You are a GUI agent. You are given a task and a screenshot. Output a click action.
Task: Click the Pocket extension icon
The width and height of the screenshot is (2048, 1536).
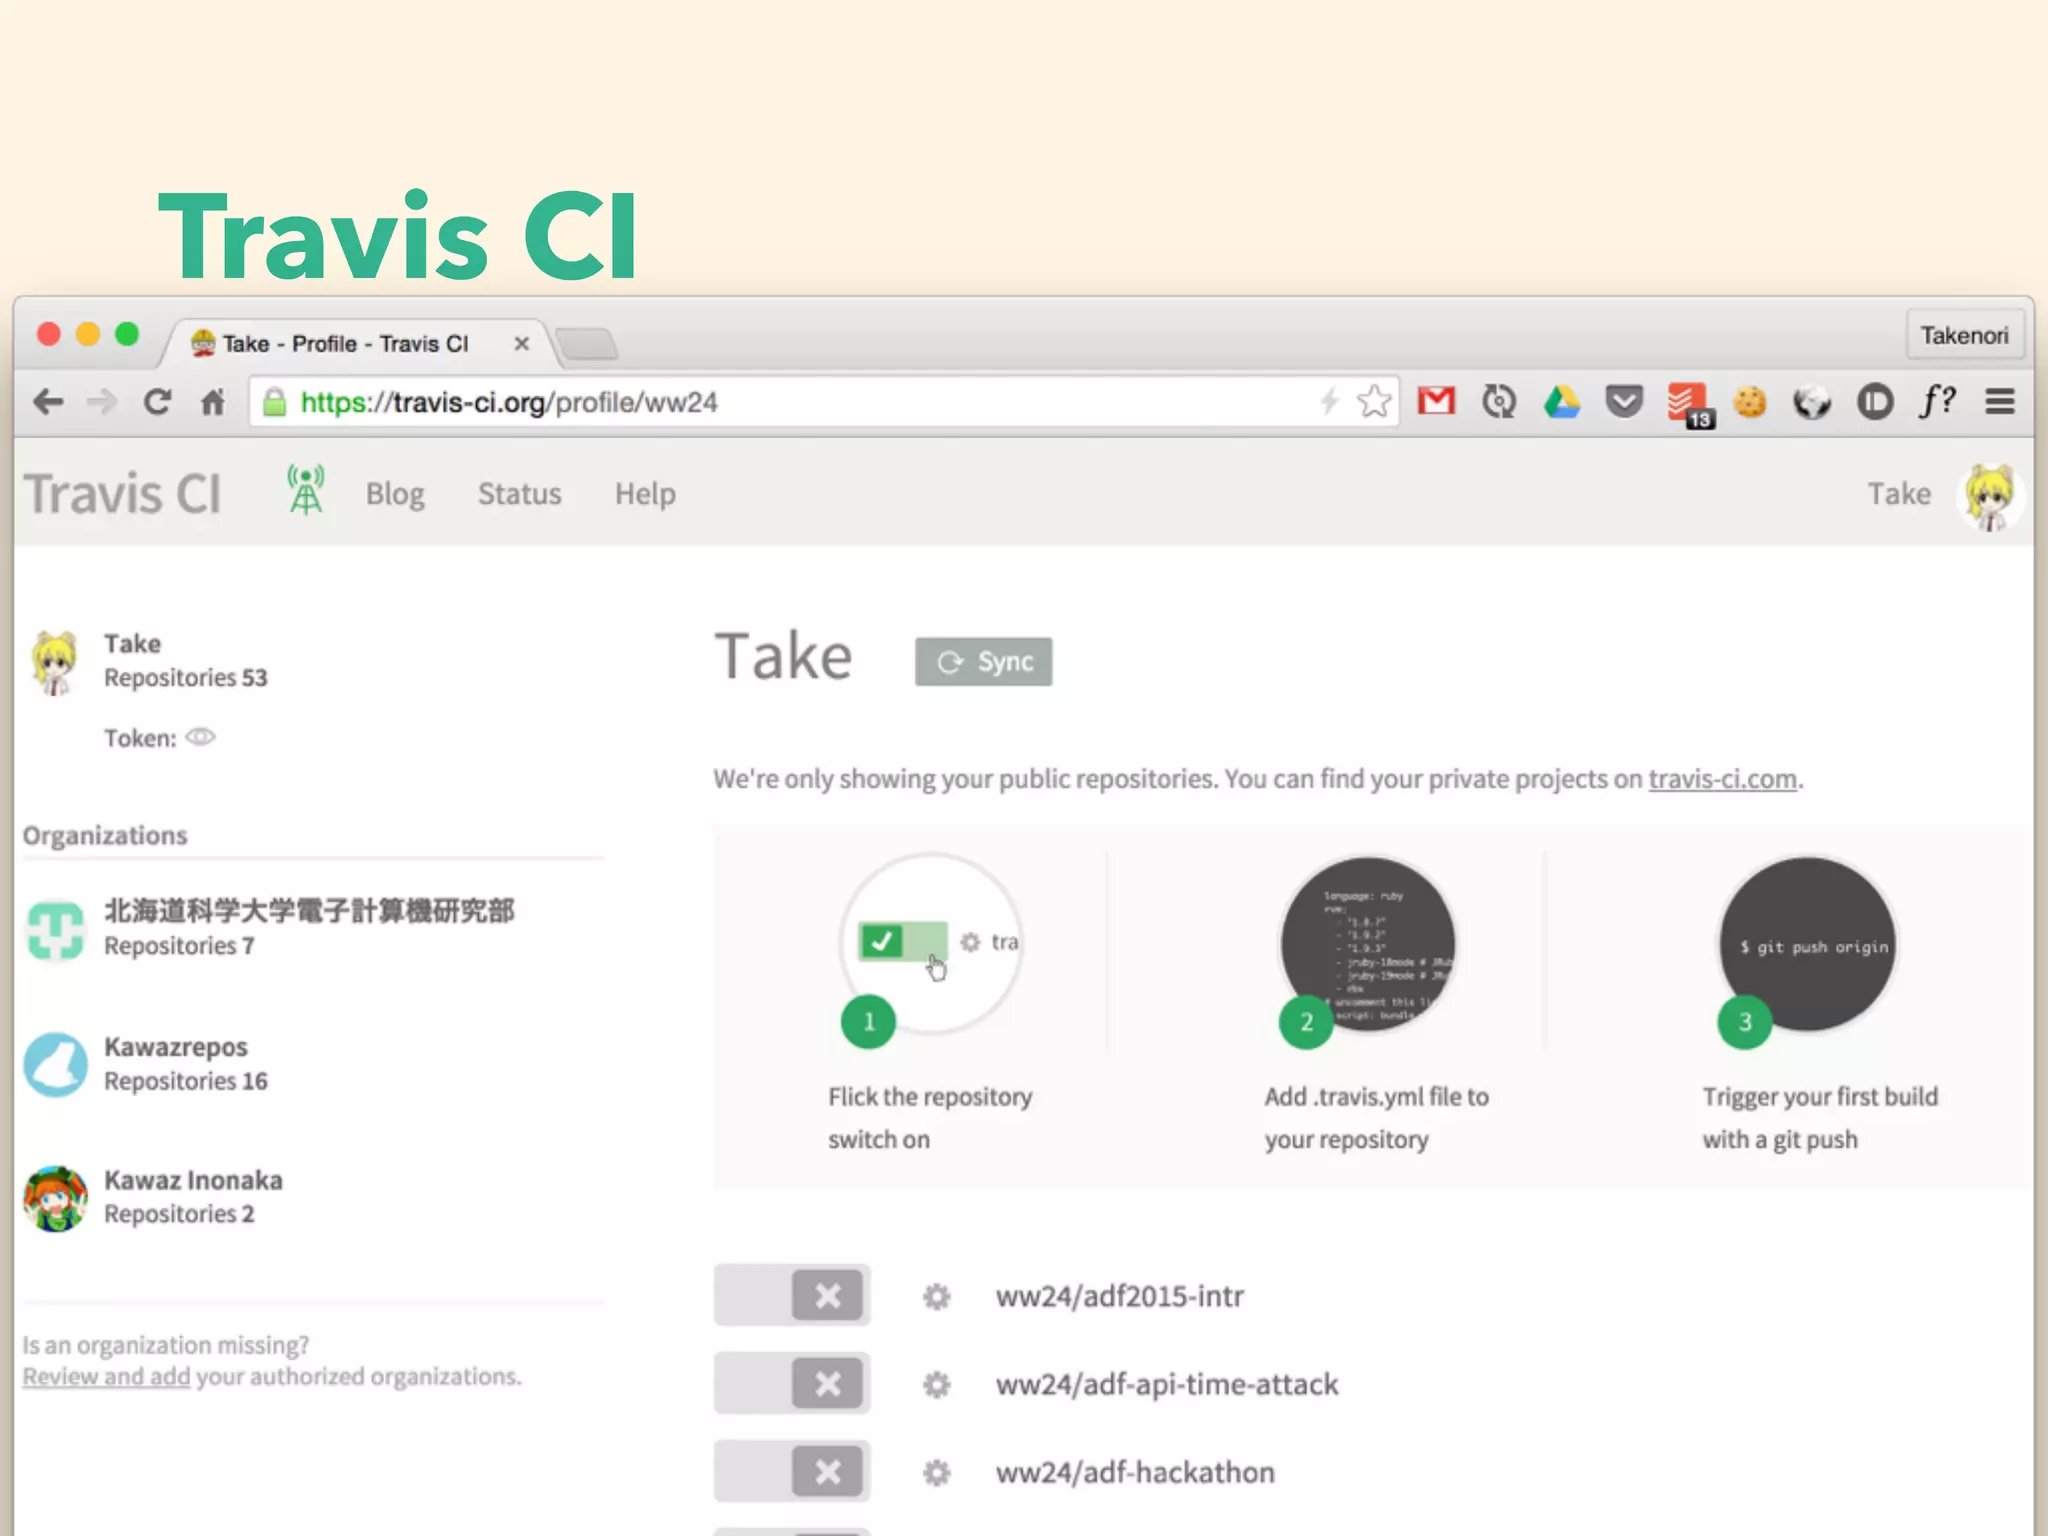tap(1624, 402)
